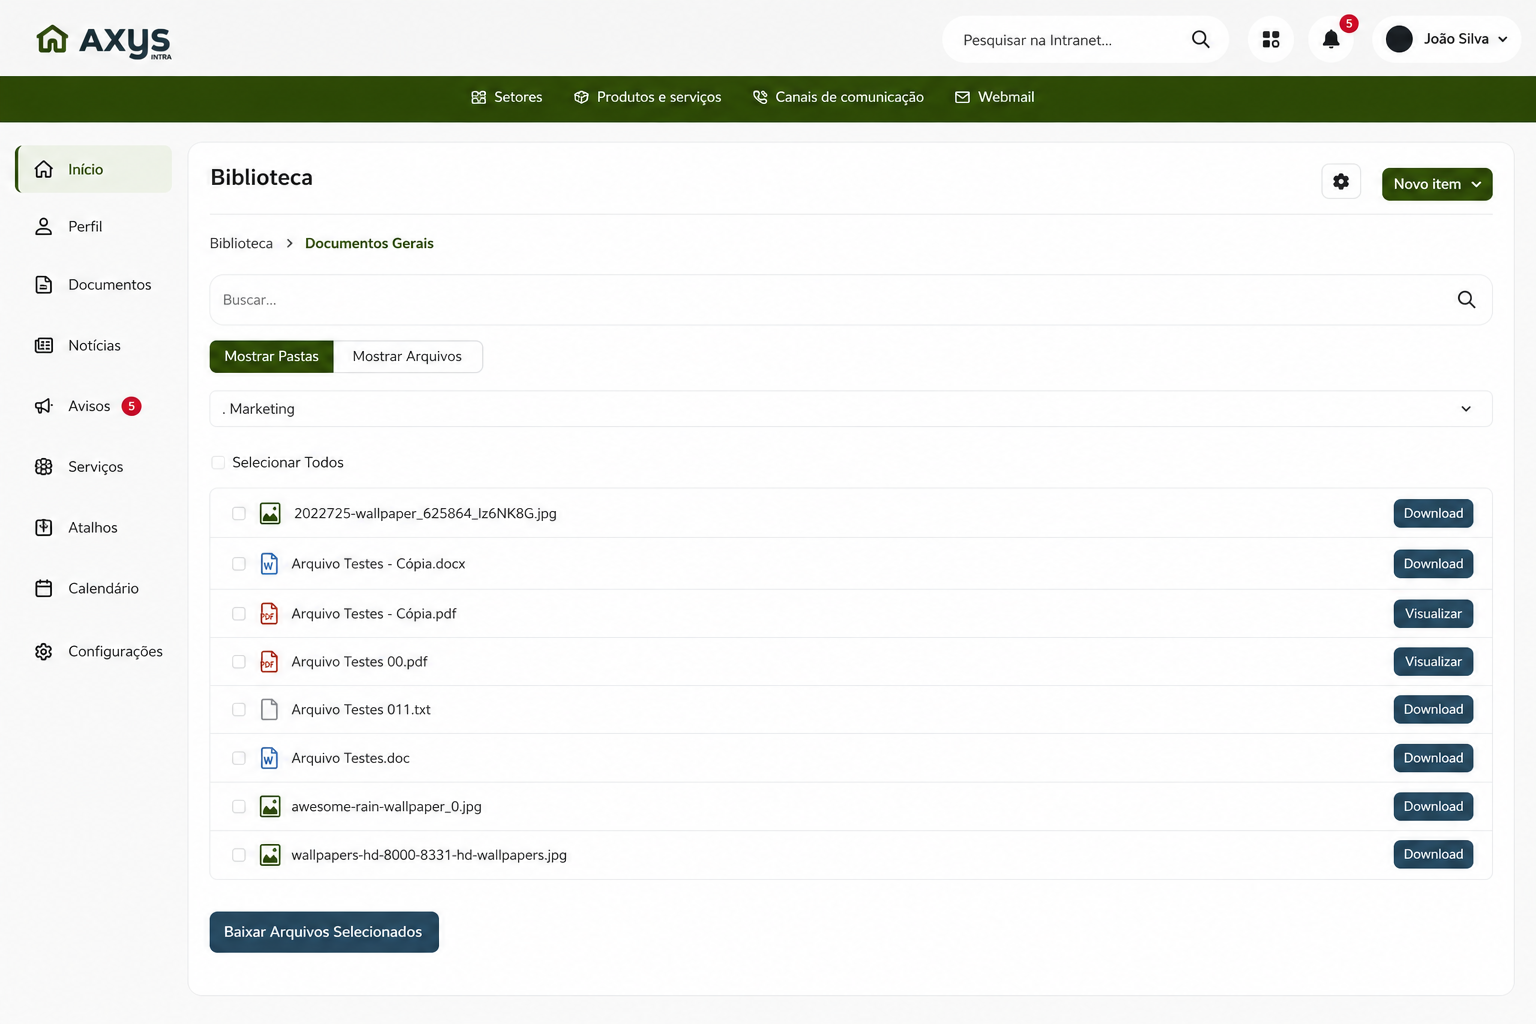Image resolution: width=1536 pixels, height=1024 pixels.
Task: Click the AXYS home logo
Action: click(x=104, y=41)
